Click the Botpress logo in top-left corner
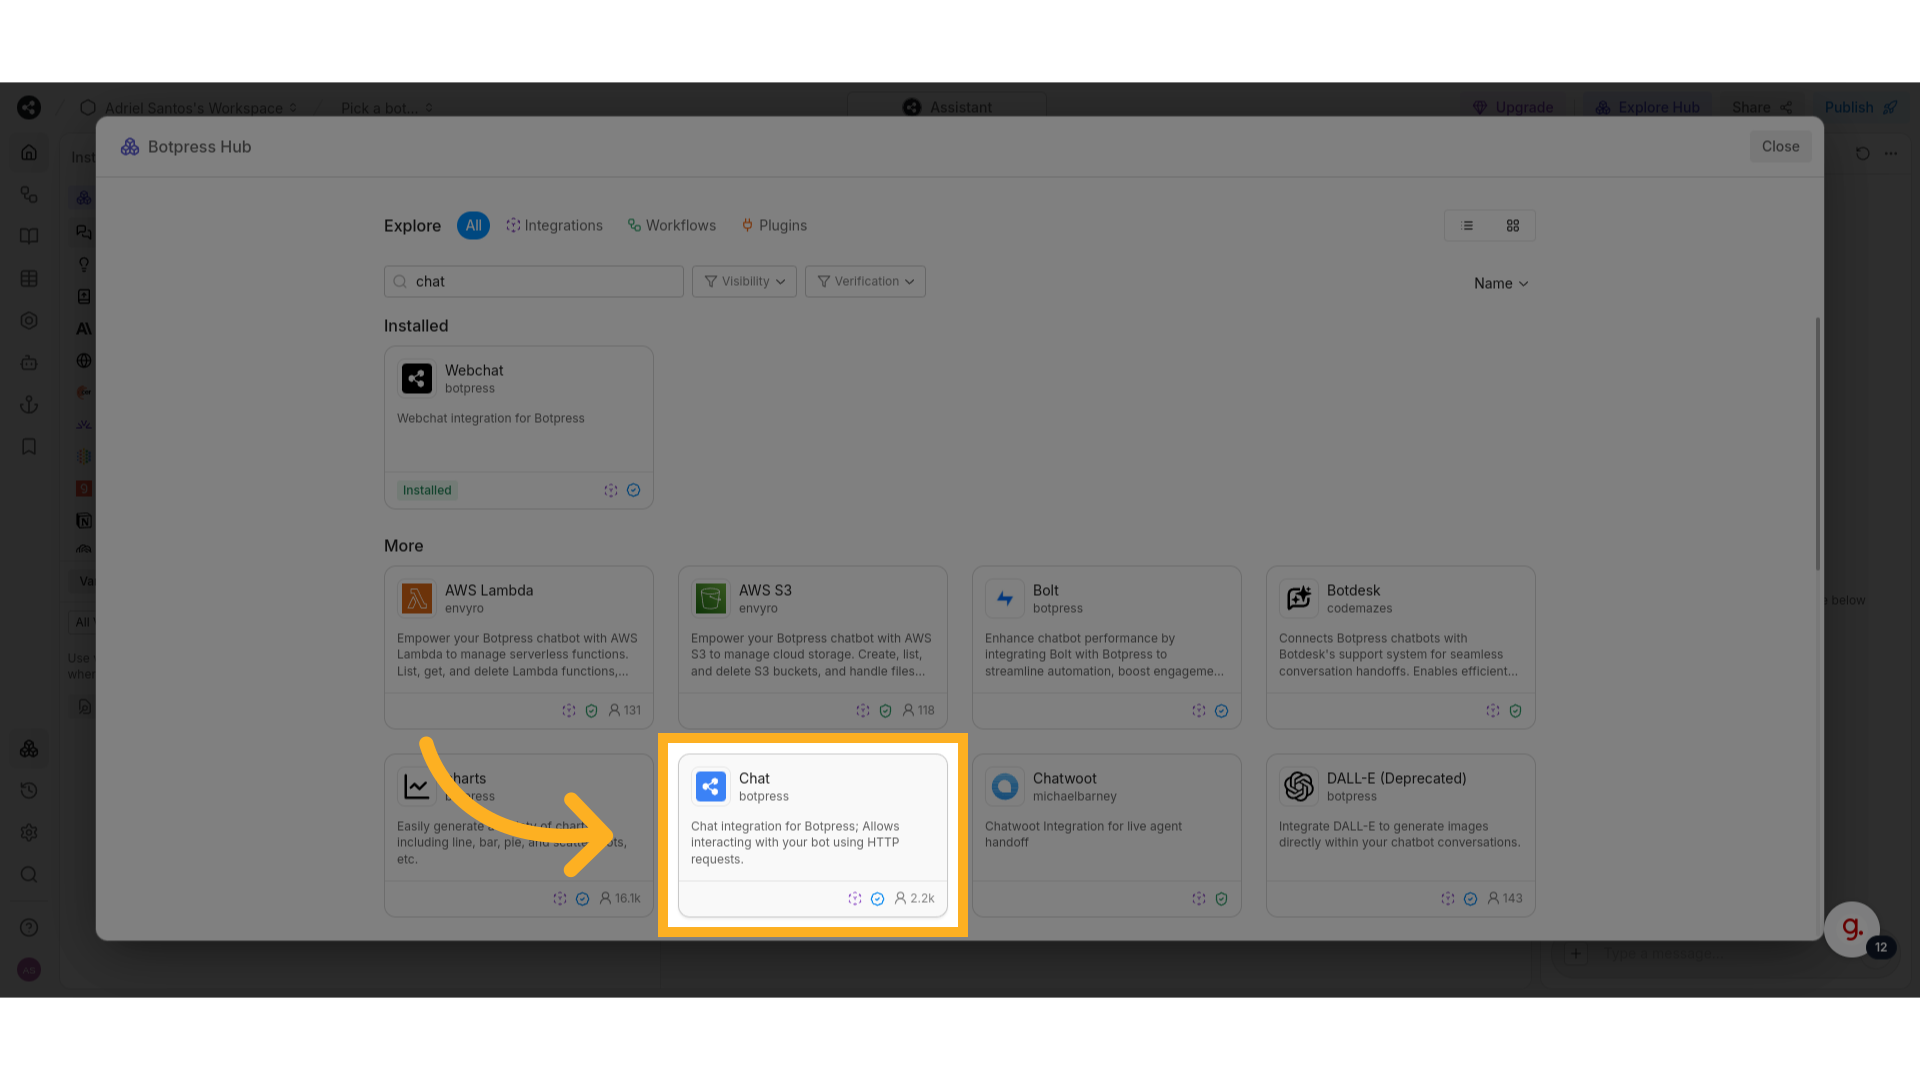 point(29,107)
